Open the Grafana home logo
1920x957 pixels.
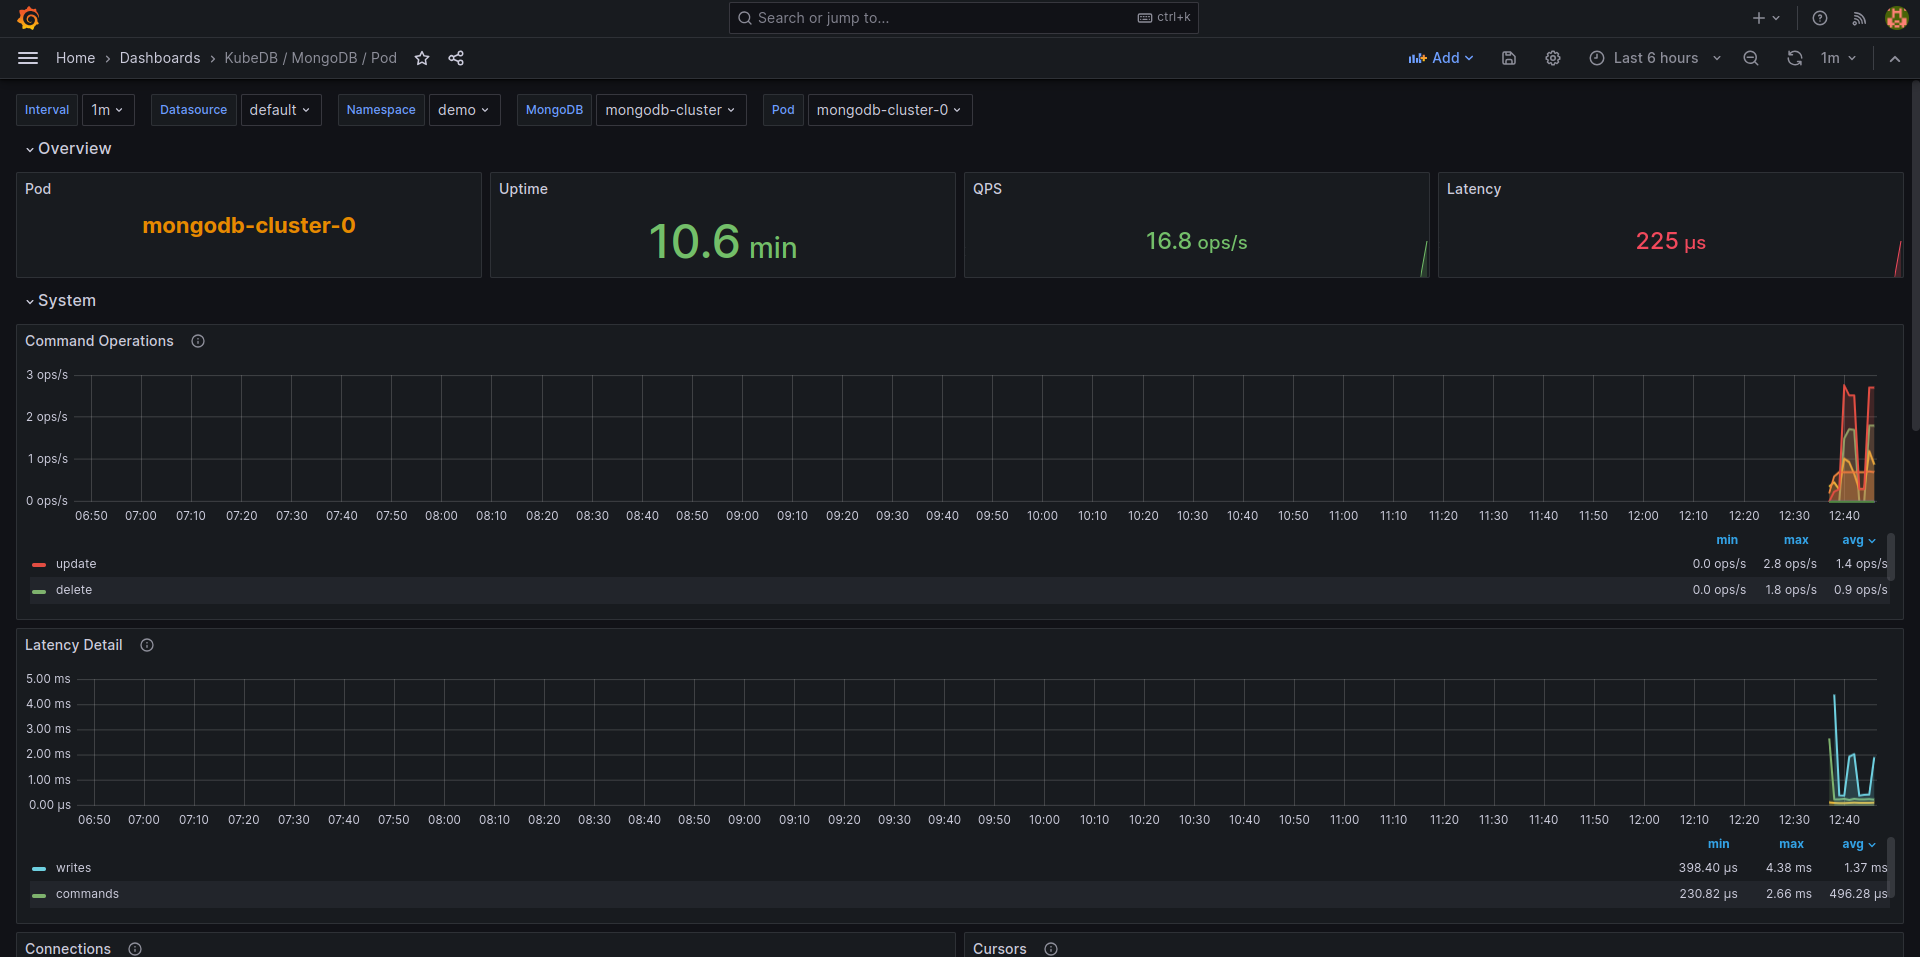tap(28, 17)
